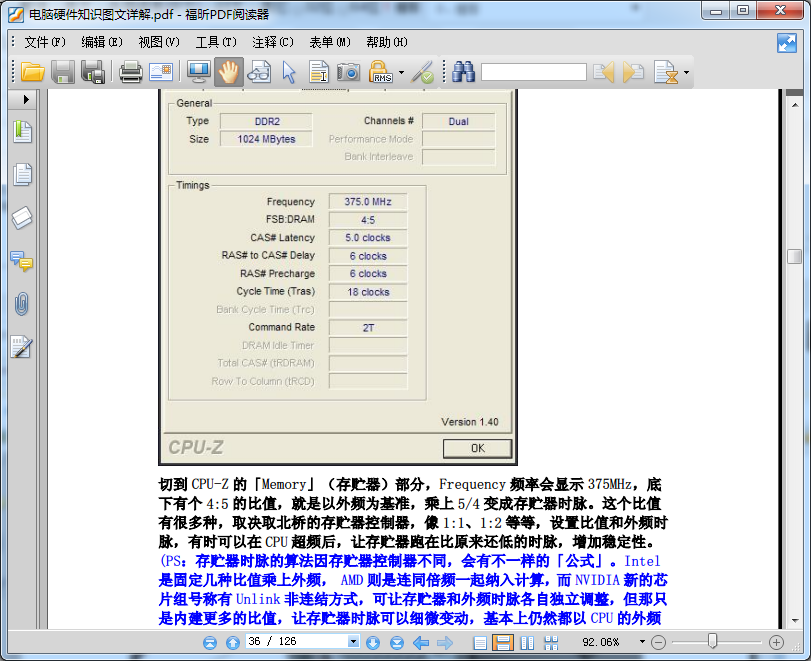The height and width of the screenshot is (661, 811).
Task: Open the 表单(M) menu
Action: [330, 42]
